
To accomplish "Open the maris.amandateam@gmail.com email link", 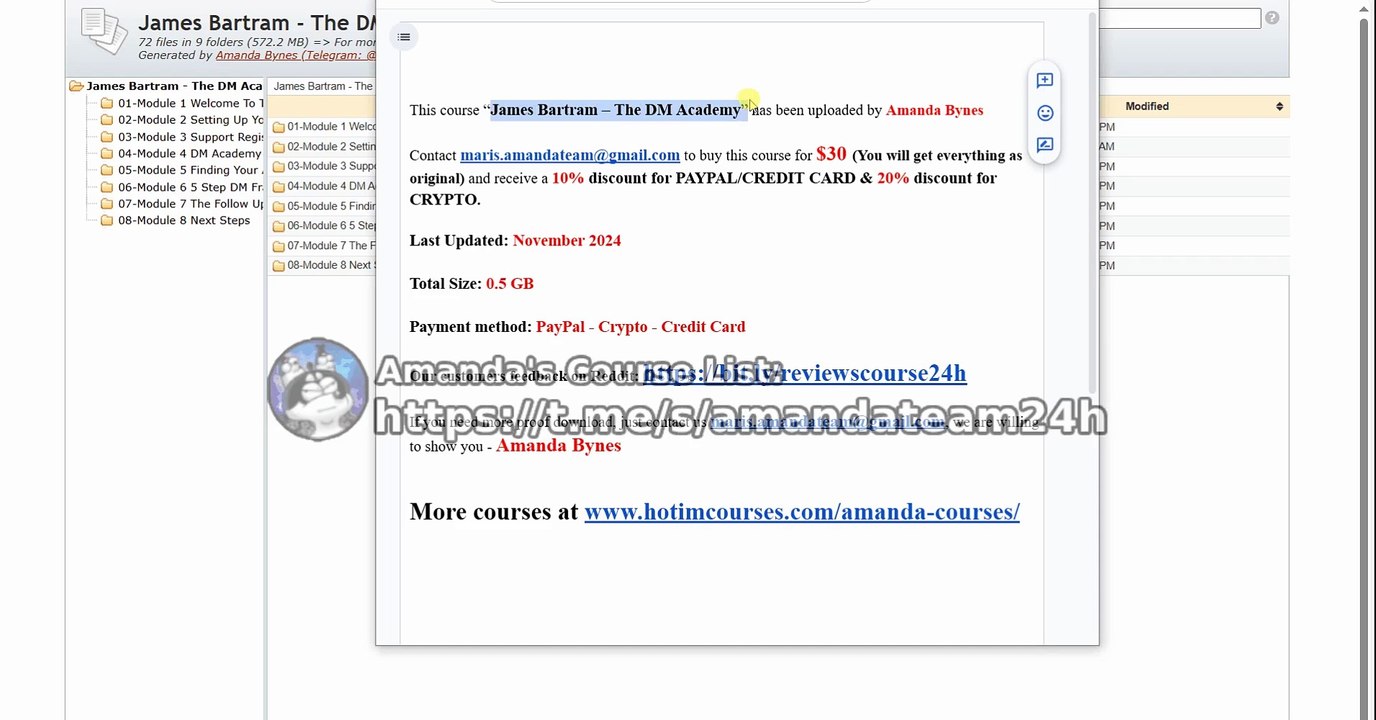I will (570, 155).
